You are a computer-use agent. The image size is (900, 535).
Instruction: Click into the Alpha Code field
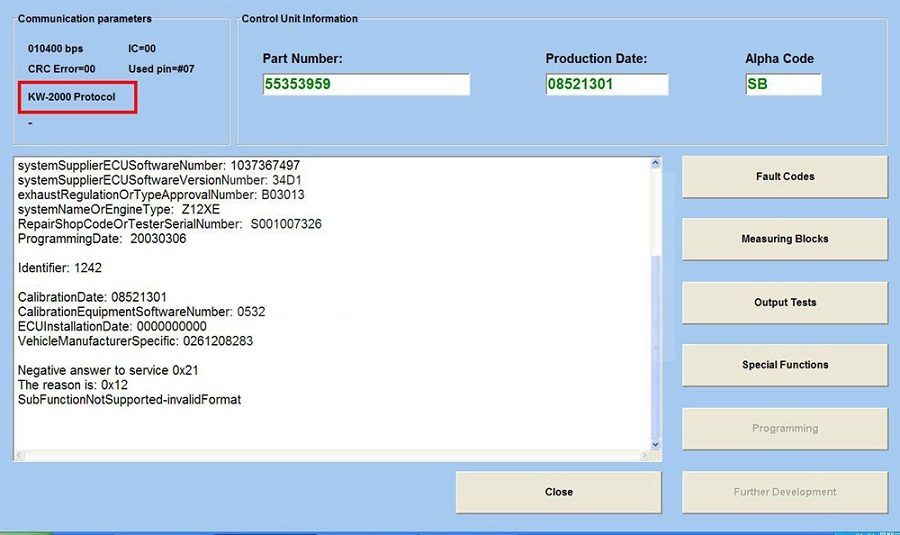coord(783,85)
